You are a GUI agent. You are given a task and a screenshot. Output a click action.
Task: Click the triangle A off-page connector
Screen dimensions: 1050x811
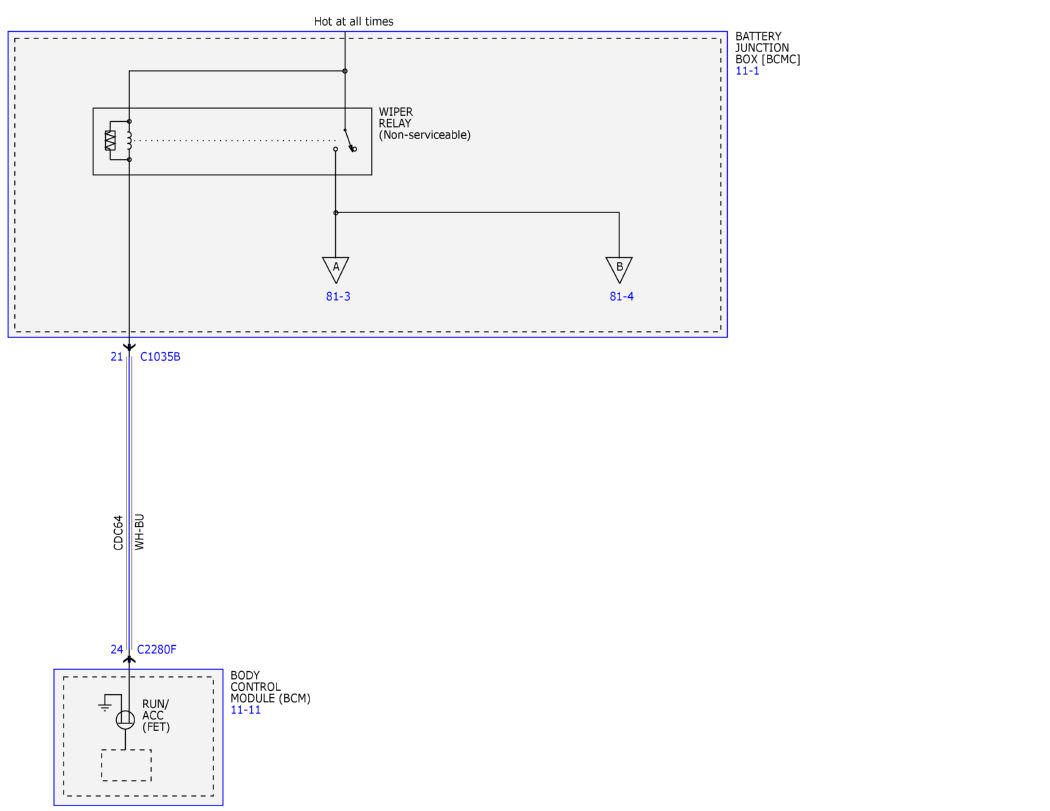pyautogui.click(x=335, y=270)
